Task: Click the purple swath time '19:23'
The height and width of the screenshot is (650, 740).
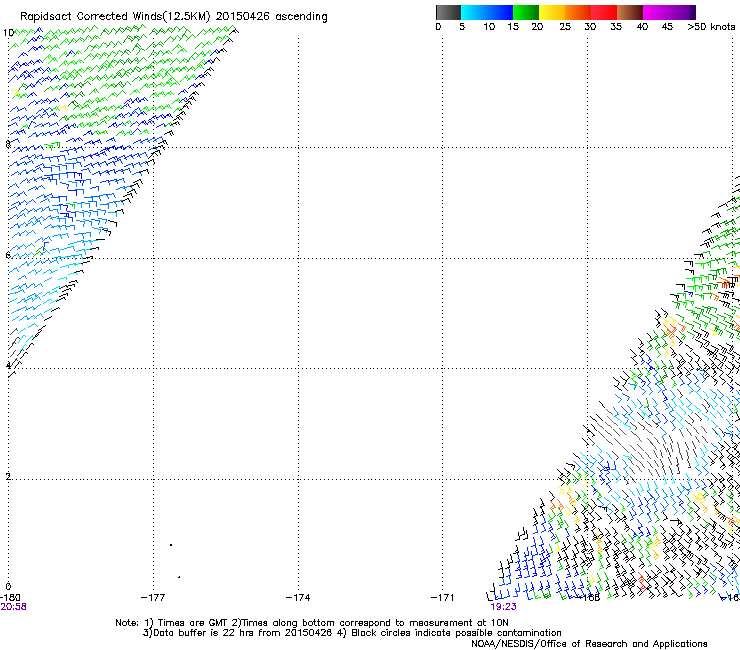Action: [x=503, y=607]
